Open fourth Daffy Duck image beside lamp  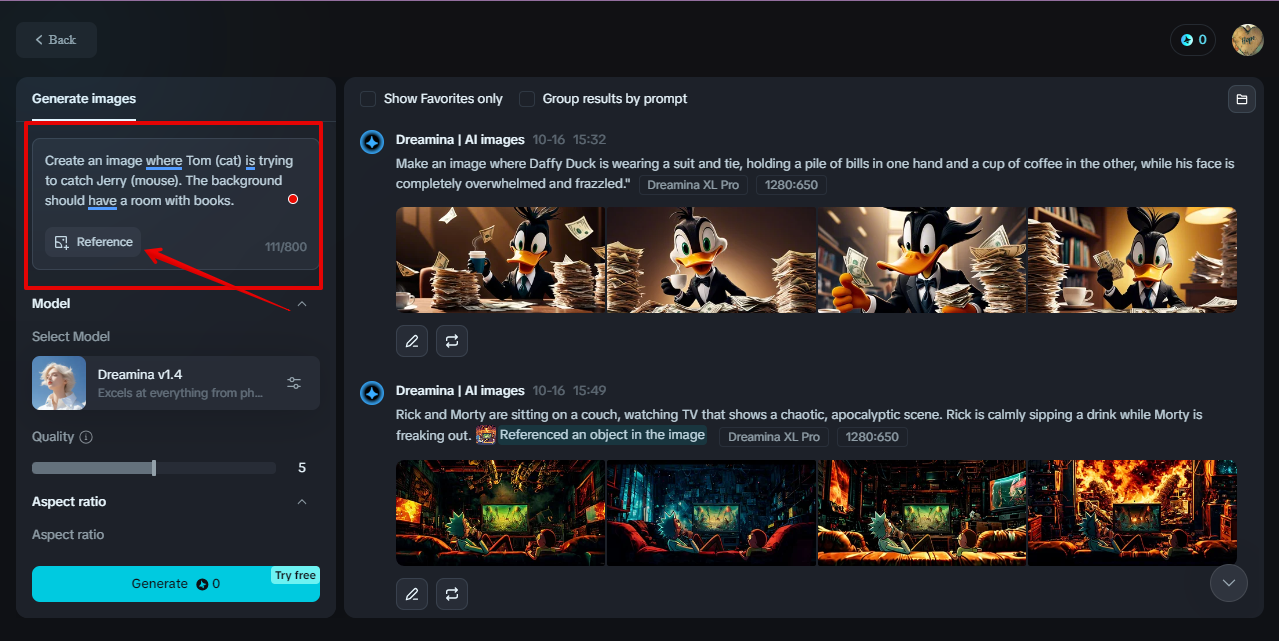(1132, 260)
